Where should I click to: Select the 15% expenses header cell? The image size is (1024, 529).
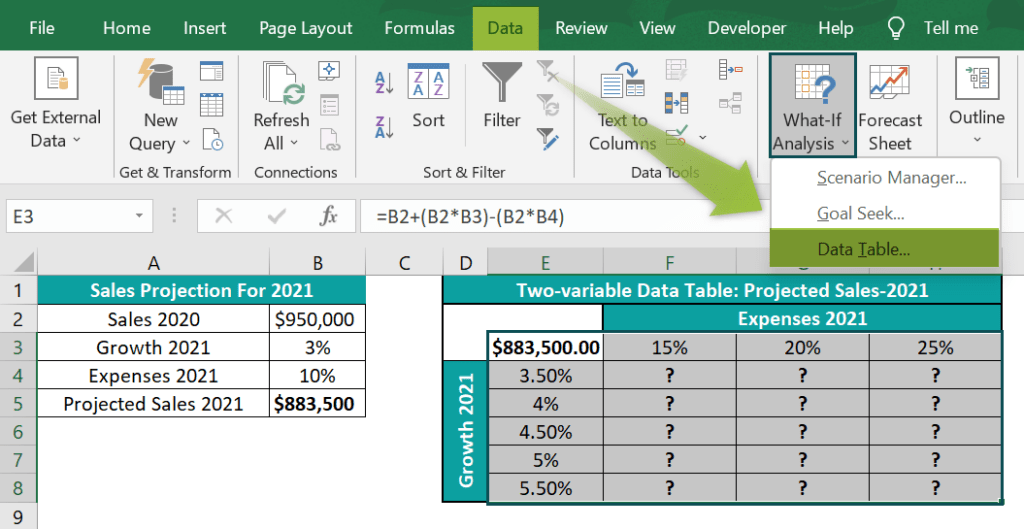(x=669, y=347)
